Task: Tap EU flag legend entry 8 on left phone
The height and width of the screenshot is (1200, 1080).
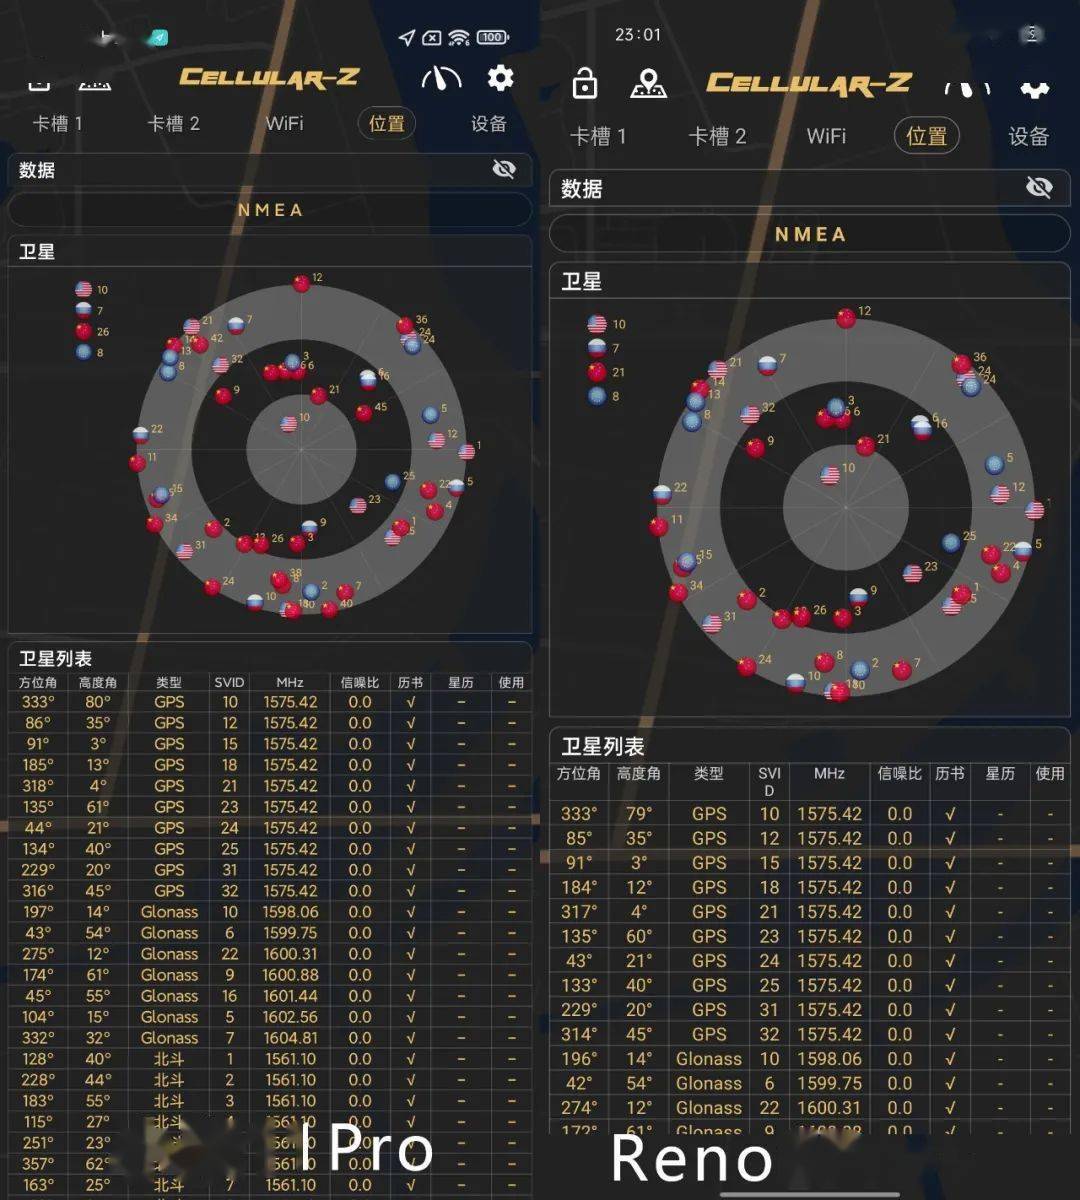Action: point(90,352)
